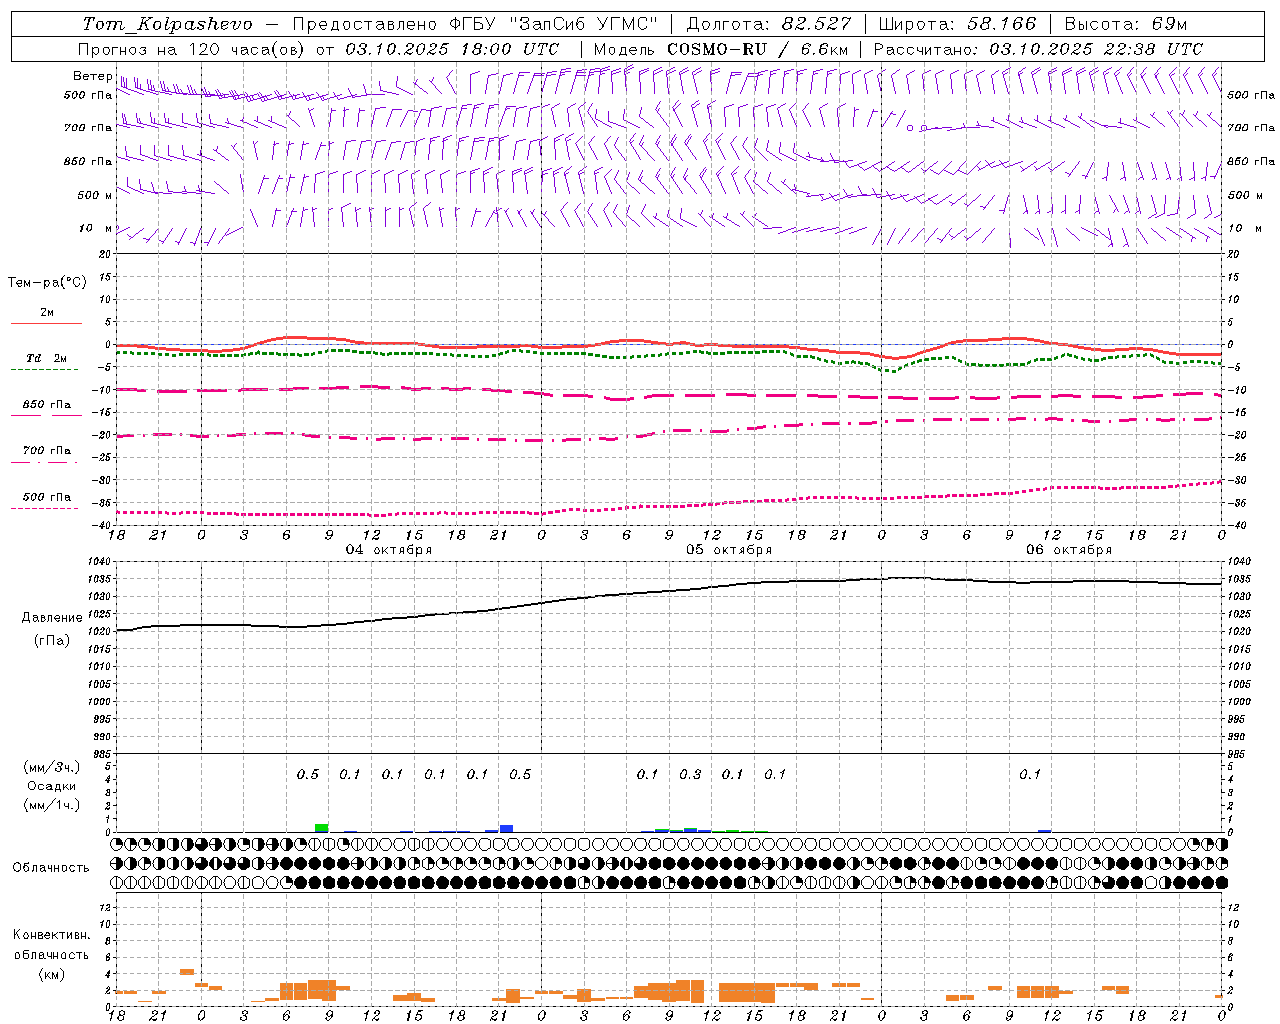This screenshot has height=1024, width=1280.
Task: Click the 'Тем-ра(°C)' temperature label
Action: (47, 283)
